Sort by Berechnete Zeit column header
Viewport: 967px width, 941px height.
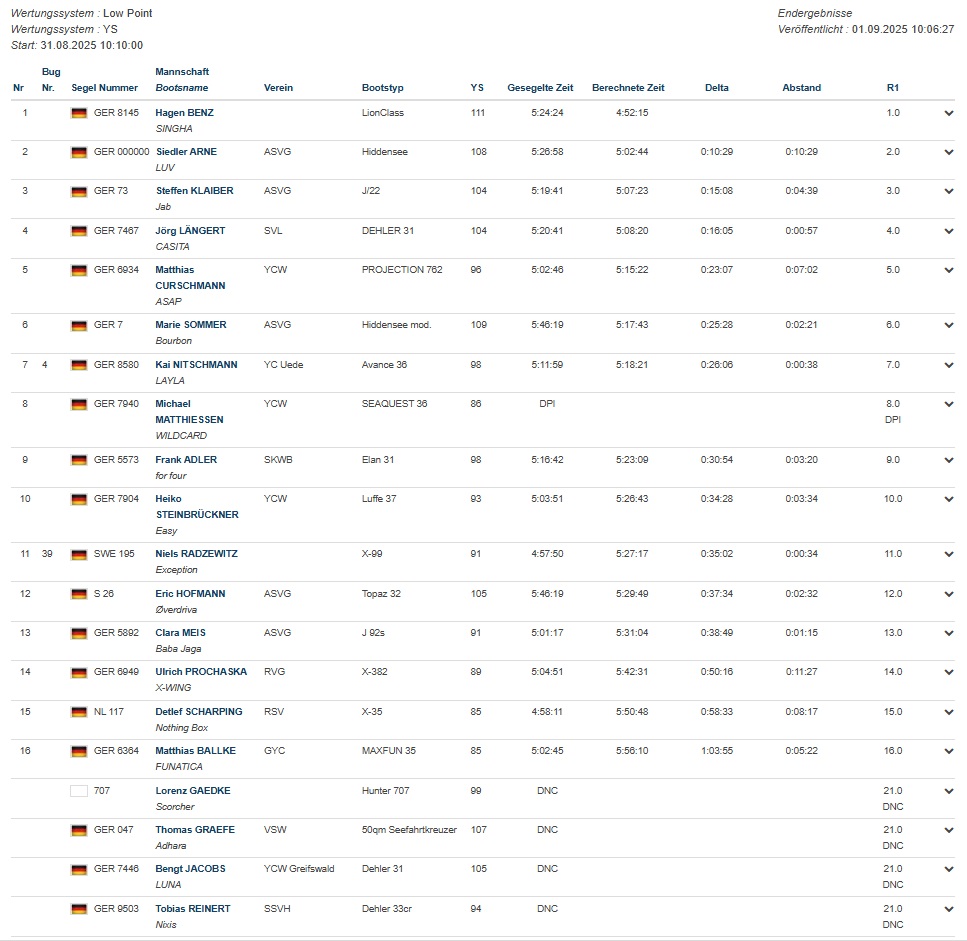[x=628, y=88]
